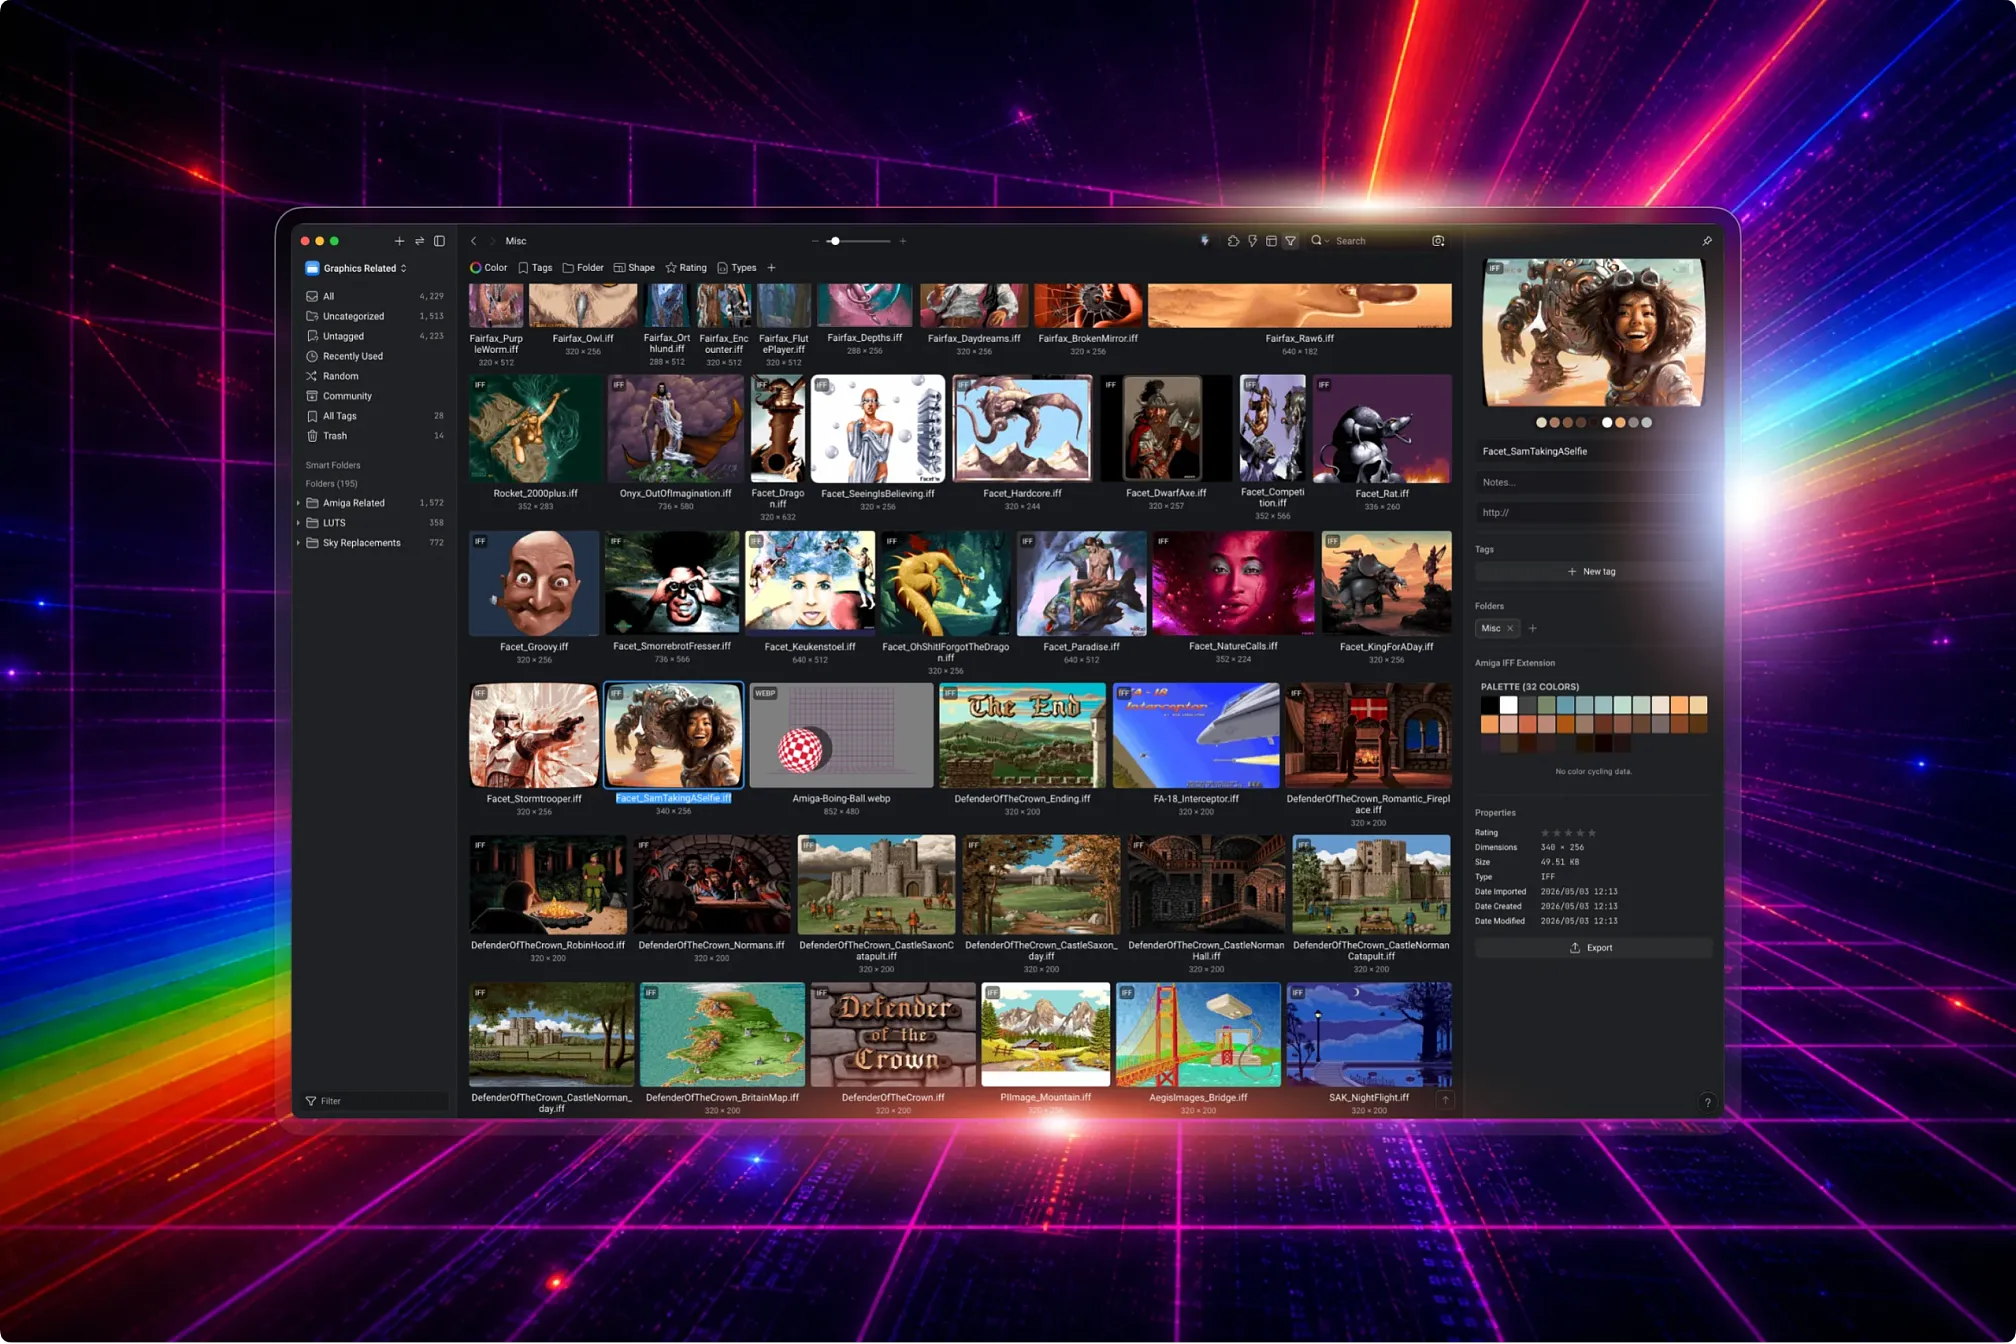Screen dimensions: 2016x1344
Task: Set the rating with the fifth star
Action: pyautogui.click(x=1592, y=833)
